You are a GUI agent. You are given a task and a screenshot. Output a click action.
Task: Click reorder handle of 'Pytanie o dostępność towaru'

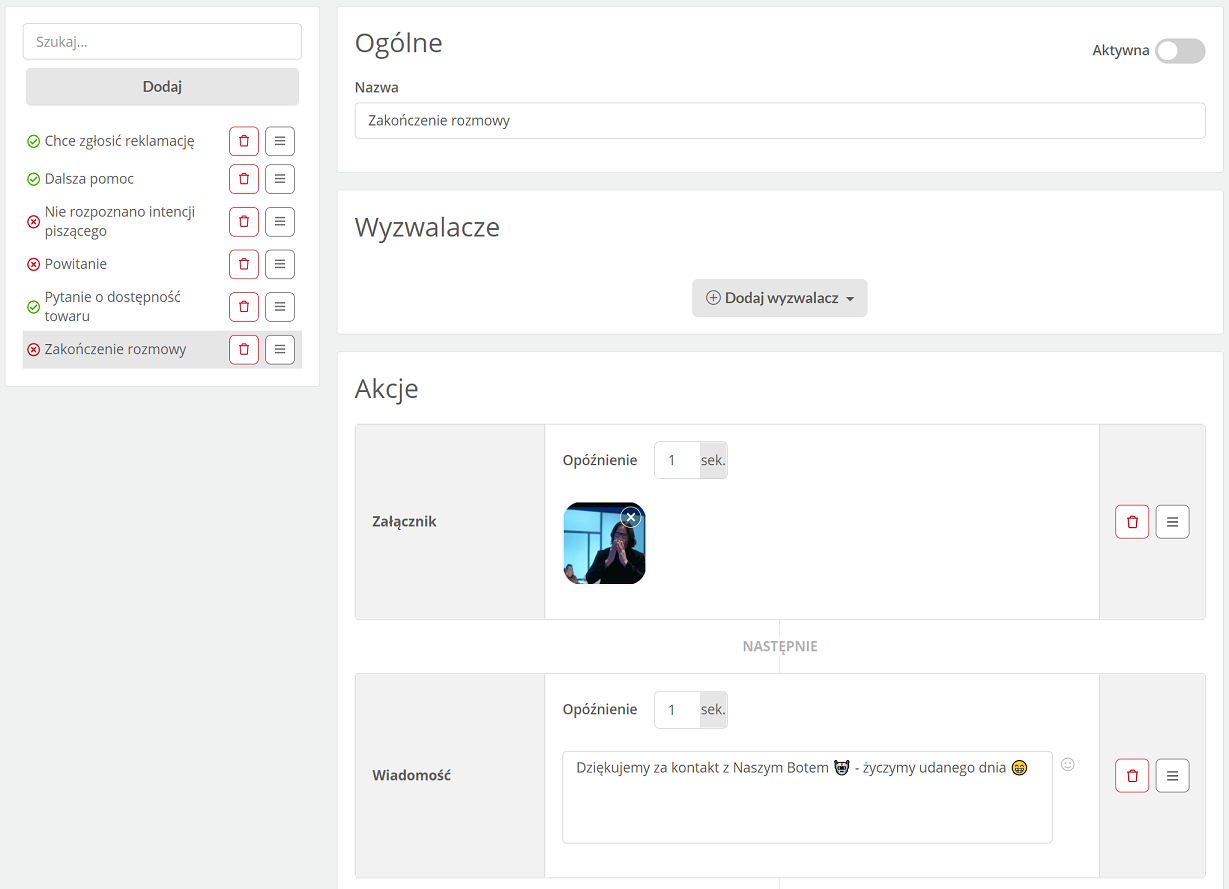280,307
